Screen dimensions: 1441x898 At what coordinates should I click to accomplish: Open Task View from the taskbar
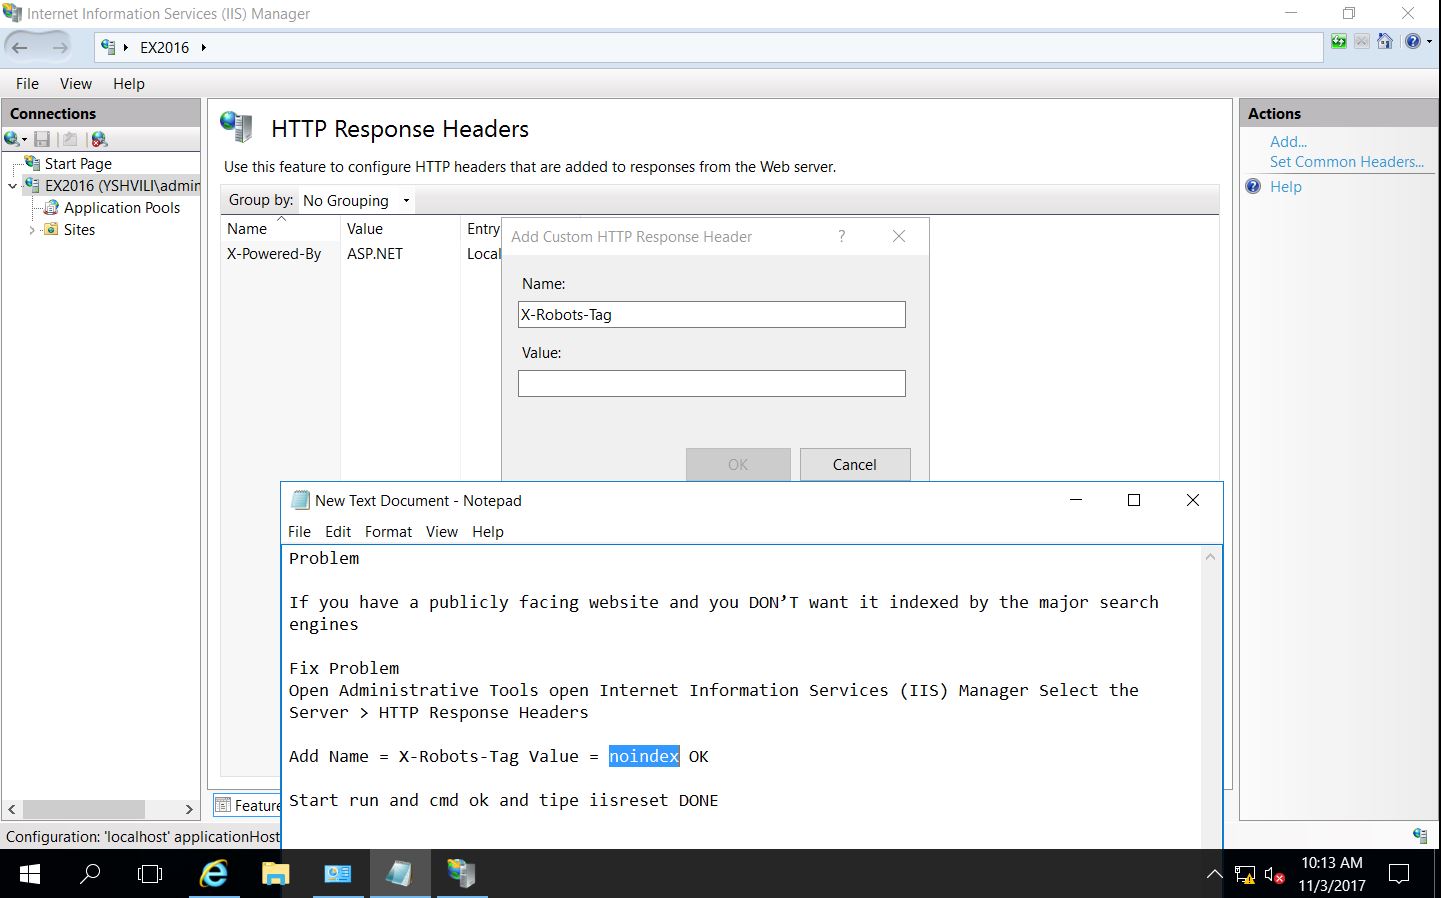click(150, 874)
